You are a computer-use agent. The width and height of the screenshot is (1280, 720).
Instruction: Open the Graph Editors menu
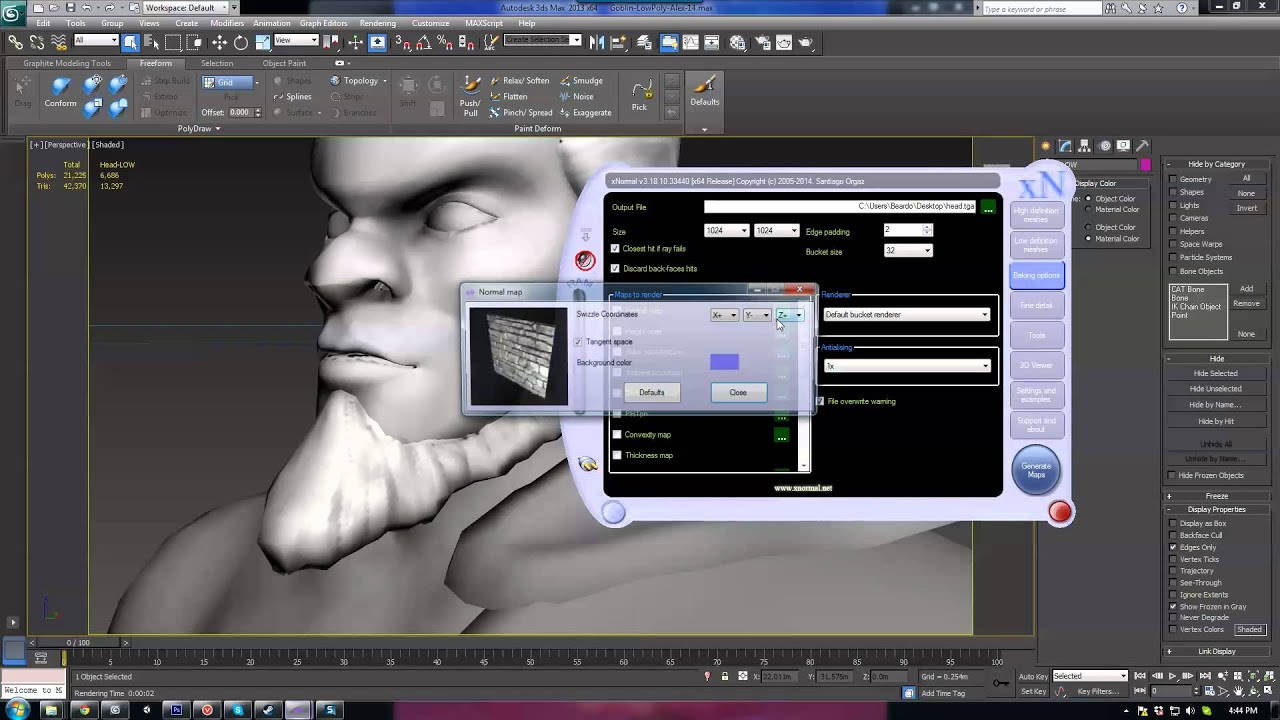click(324, 23)
